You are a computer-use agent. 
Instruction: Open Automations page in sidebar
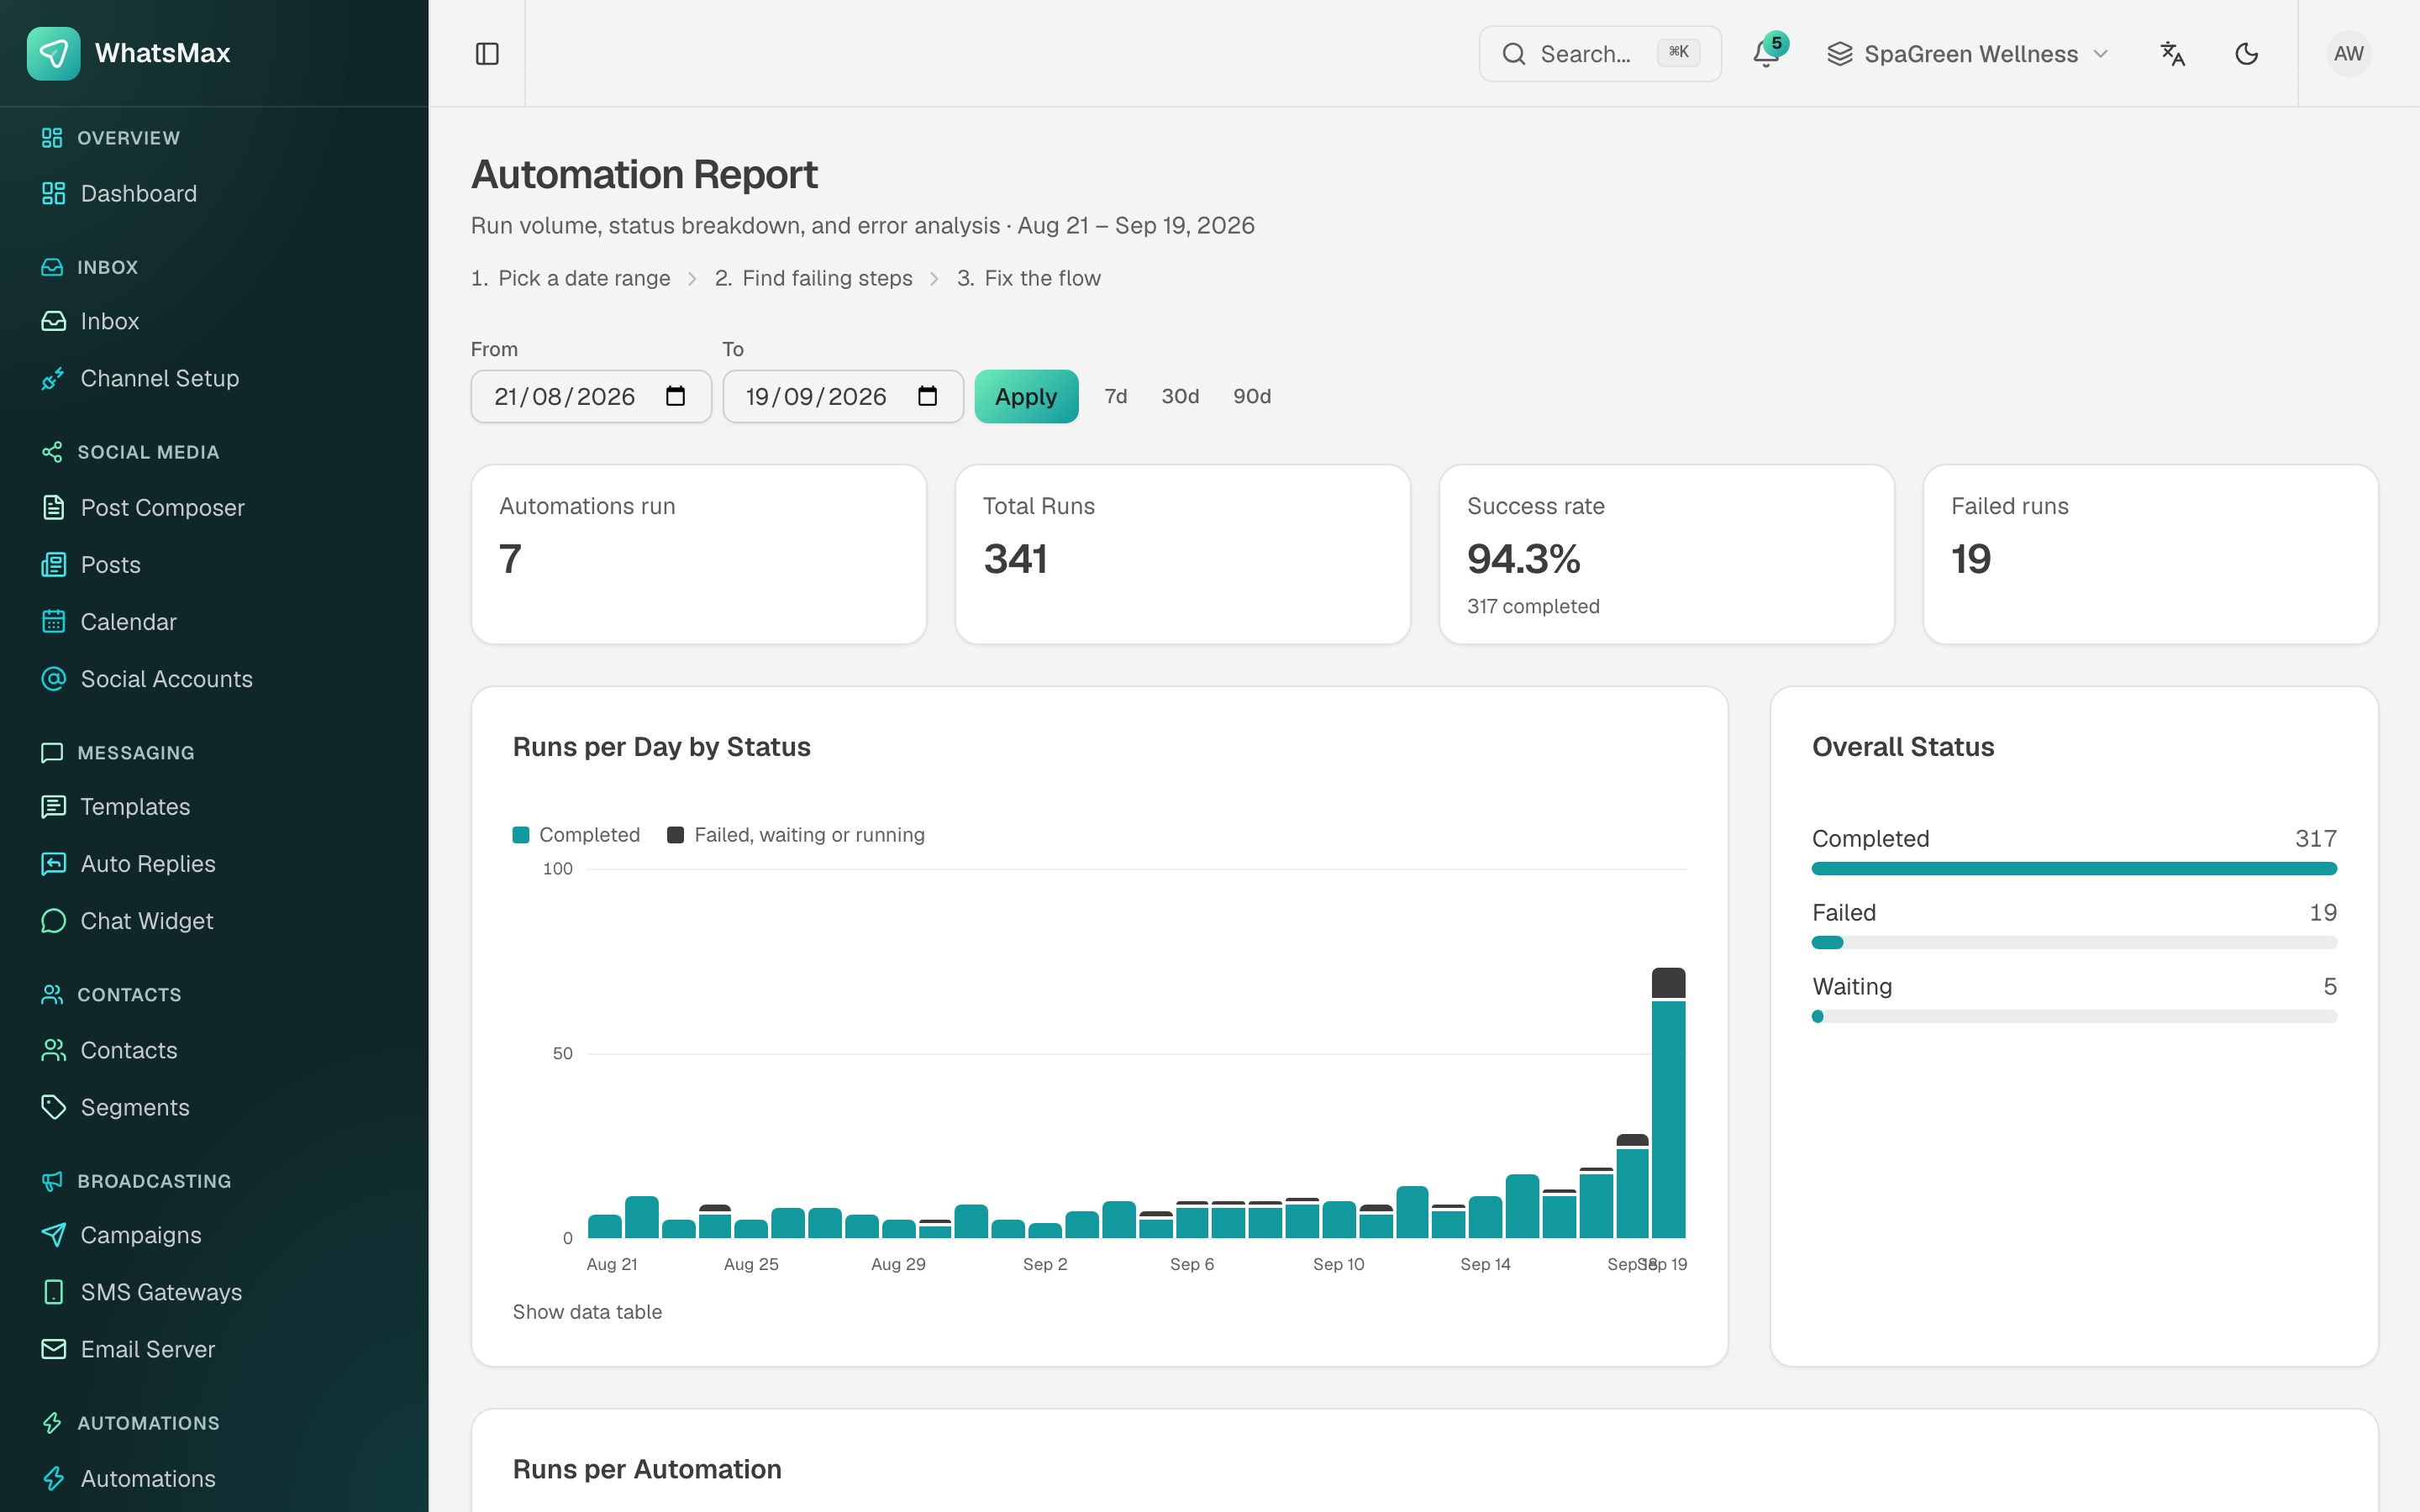click(147, 1478)
